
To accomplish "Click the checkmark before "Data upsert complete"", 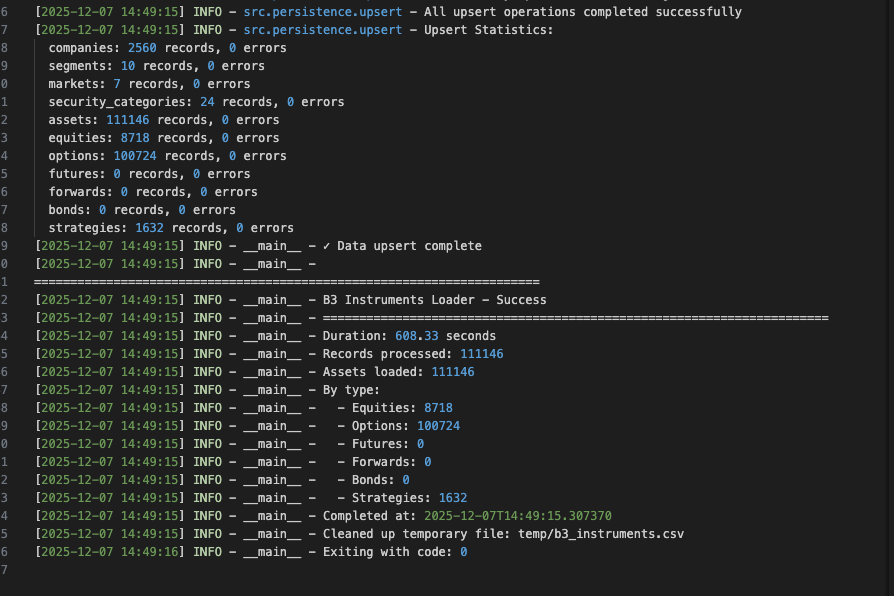I will click(x=327, y=246).
